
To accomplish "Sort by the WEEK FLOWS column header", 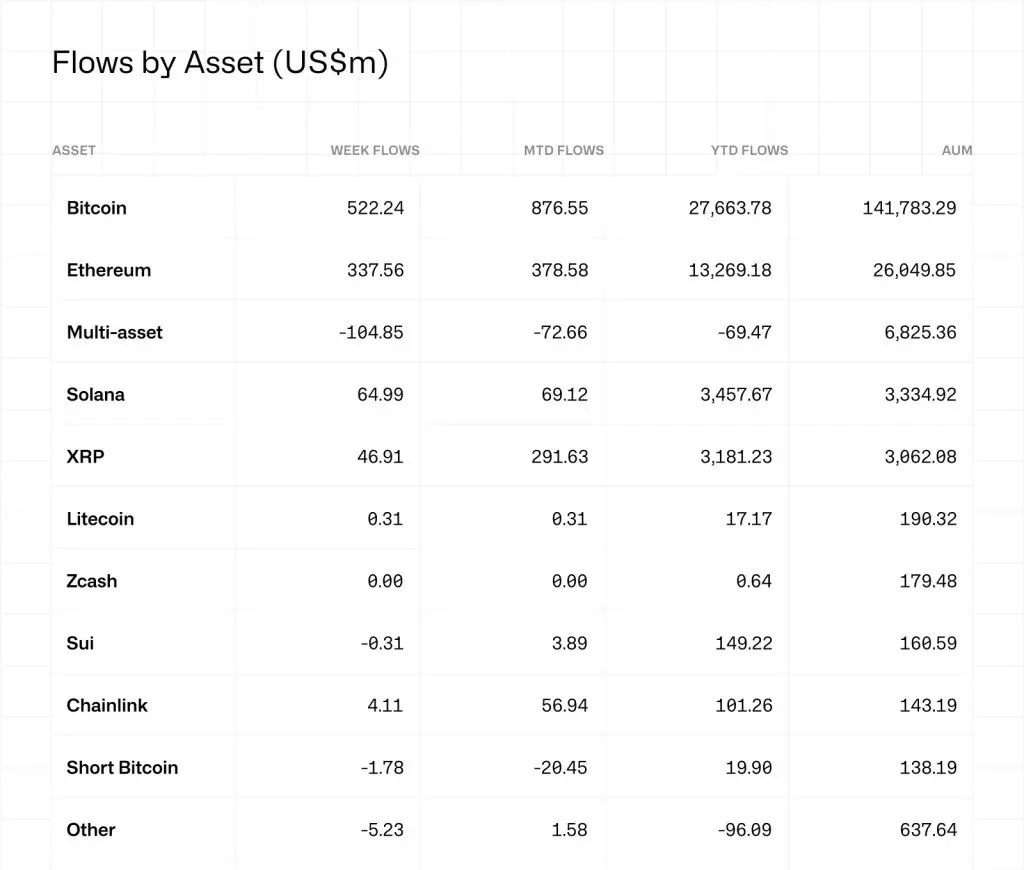I will coord(375,151).
